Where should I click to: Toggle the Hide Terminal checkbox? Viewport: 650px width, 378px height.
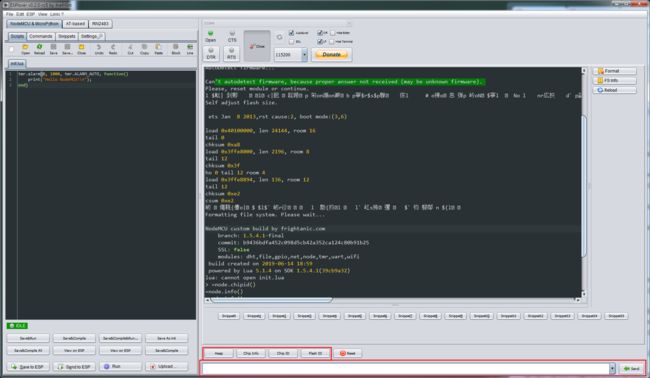pyautogui.click(x=332, y=41)
